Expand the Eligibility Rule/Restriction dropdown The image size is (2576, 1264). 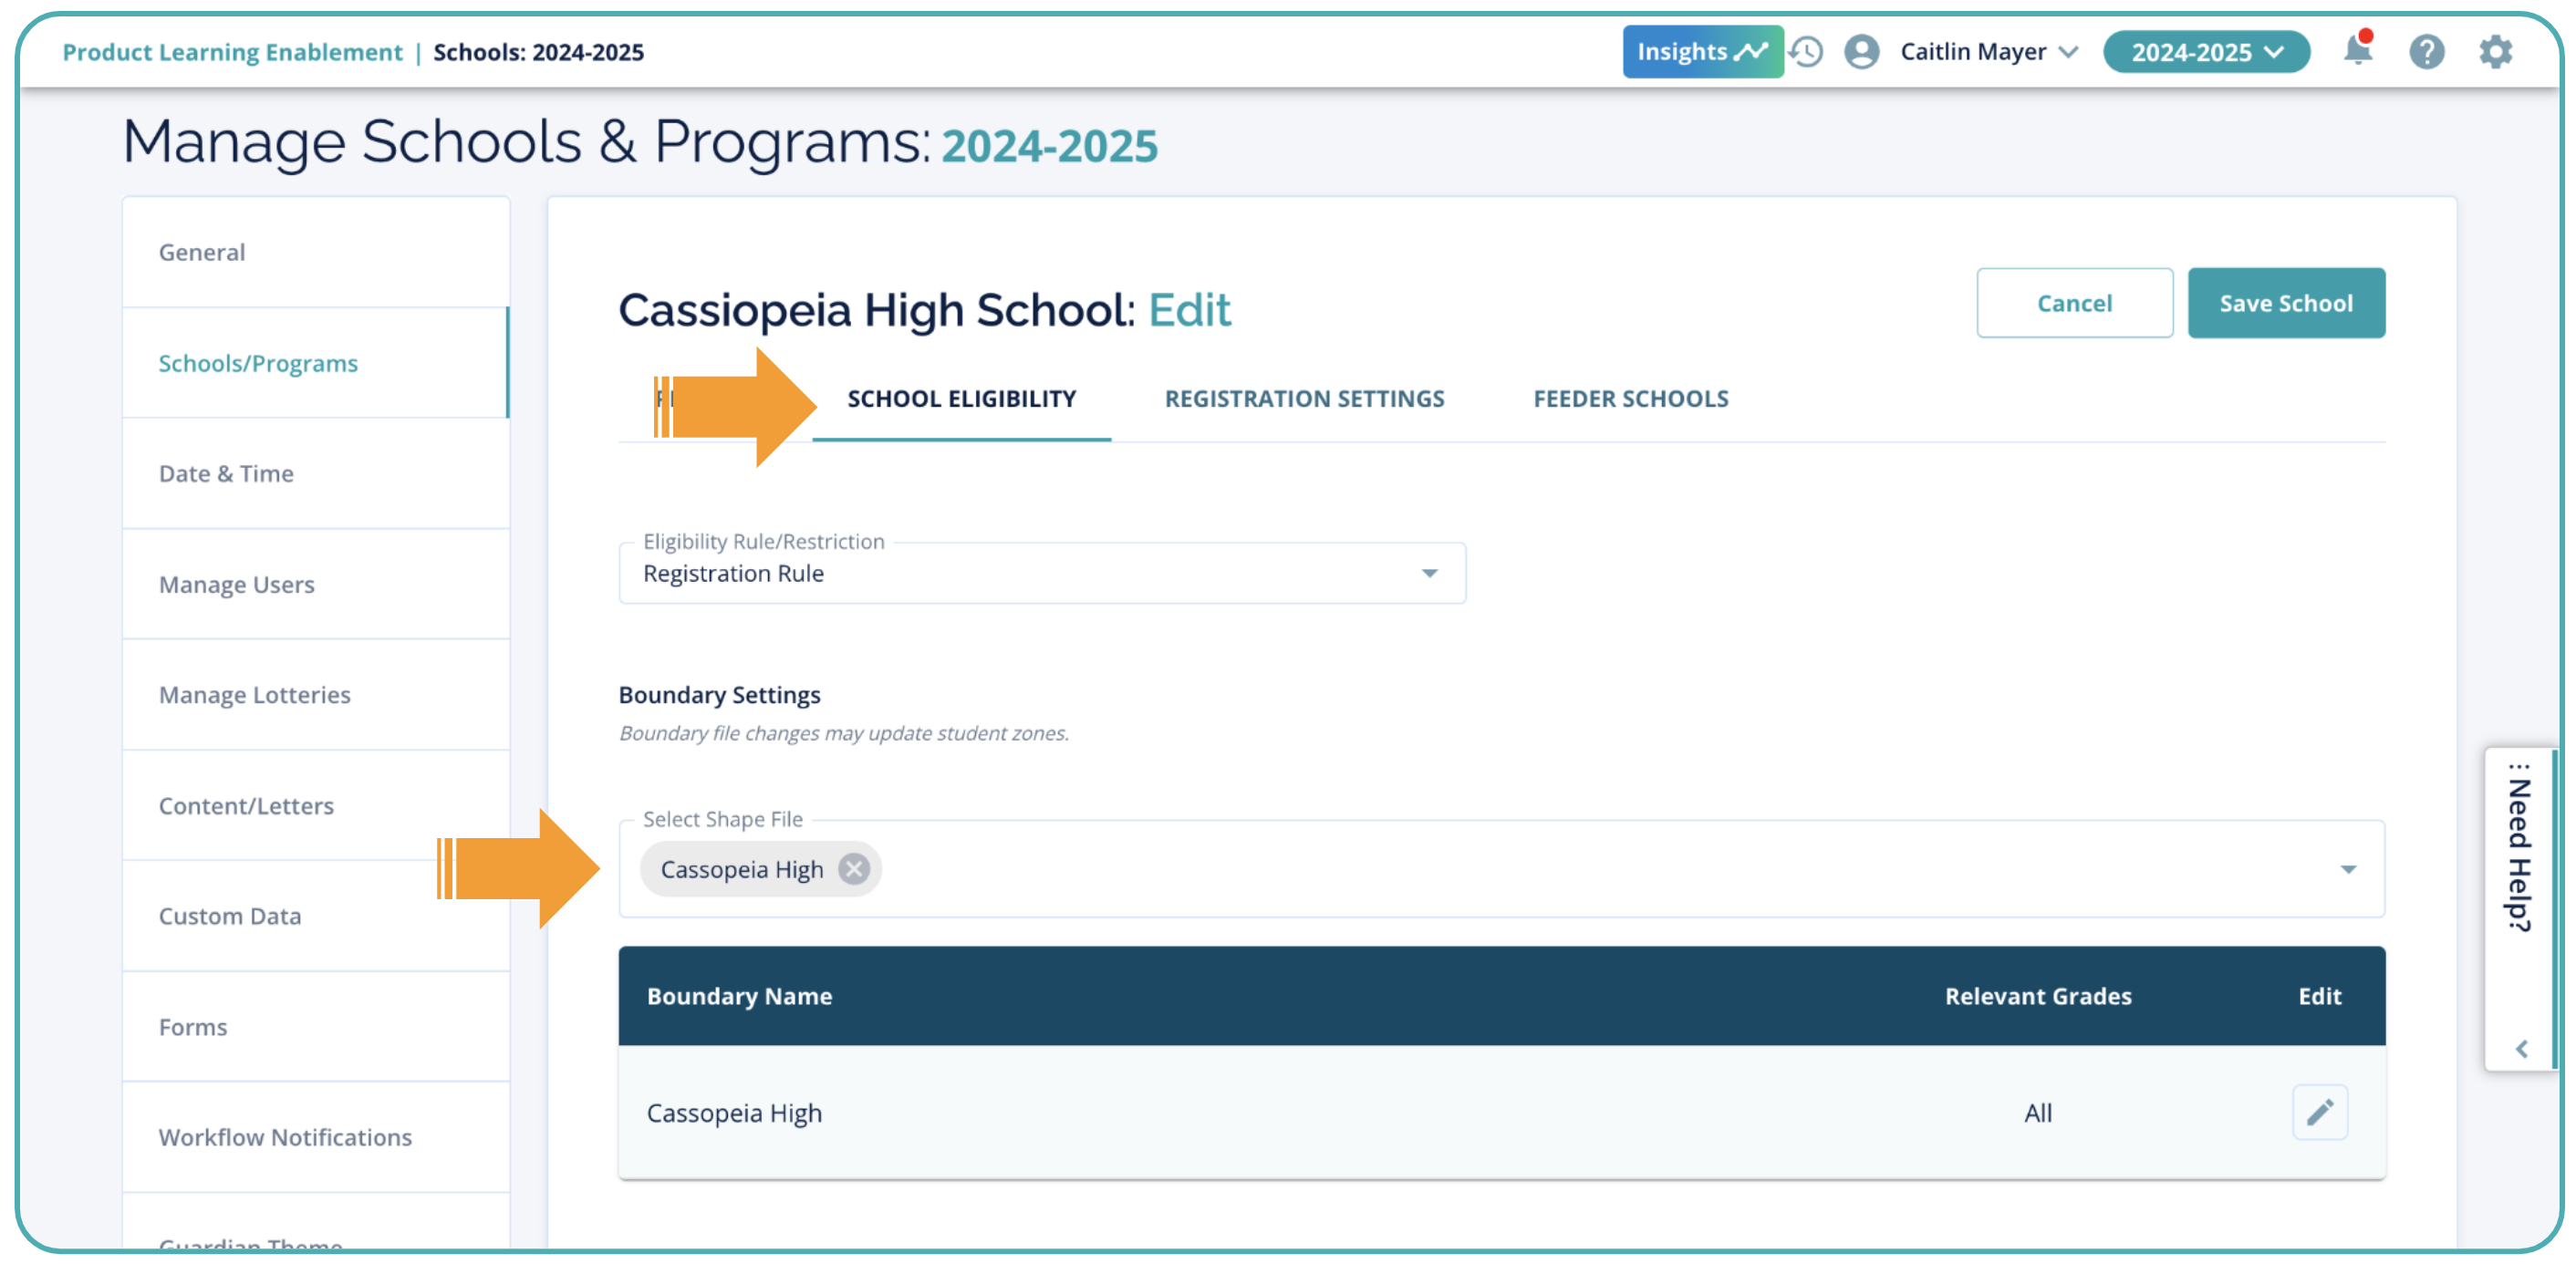(x=1429, y=574)
